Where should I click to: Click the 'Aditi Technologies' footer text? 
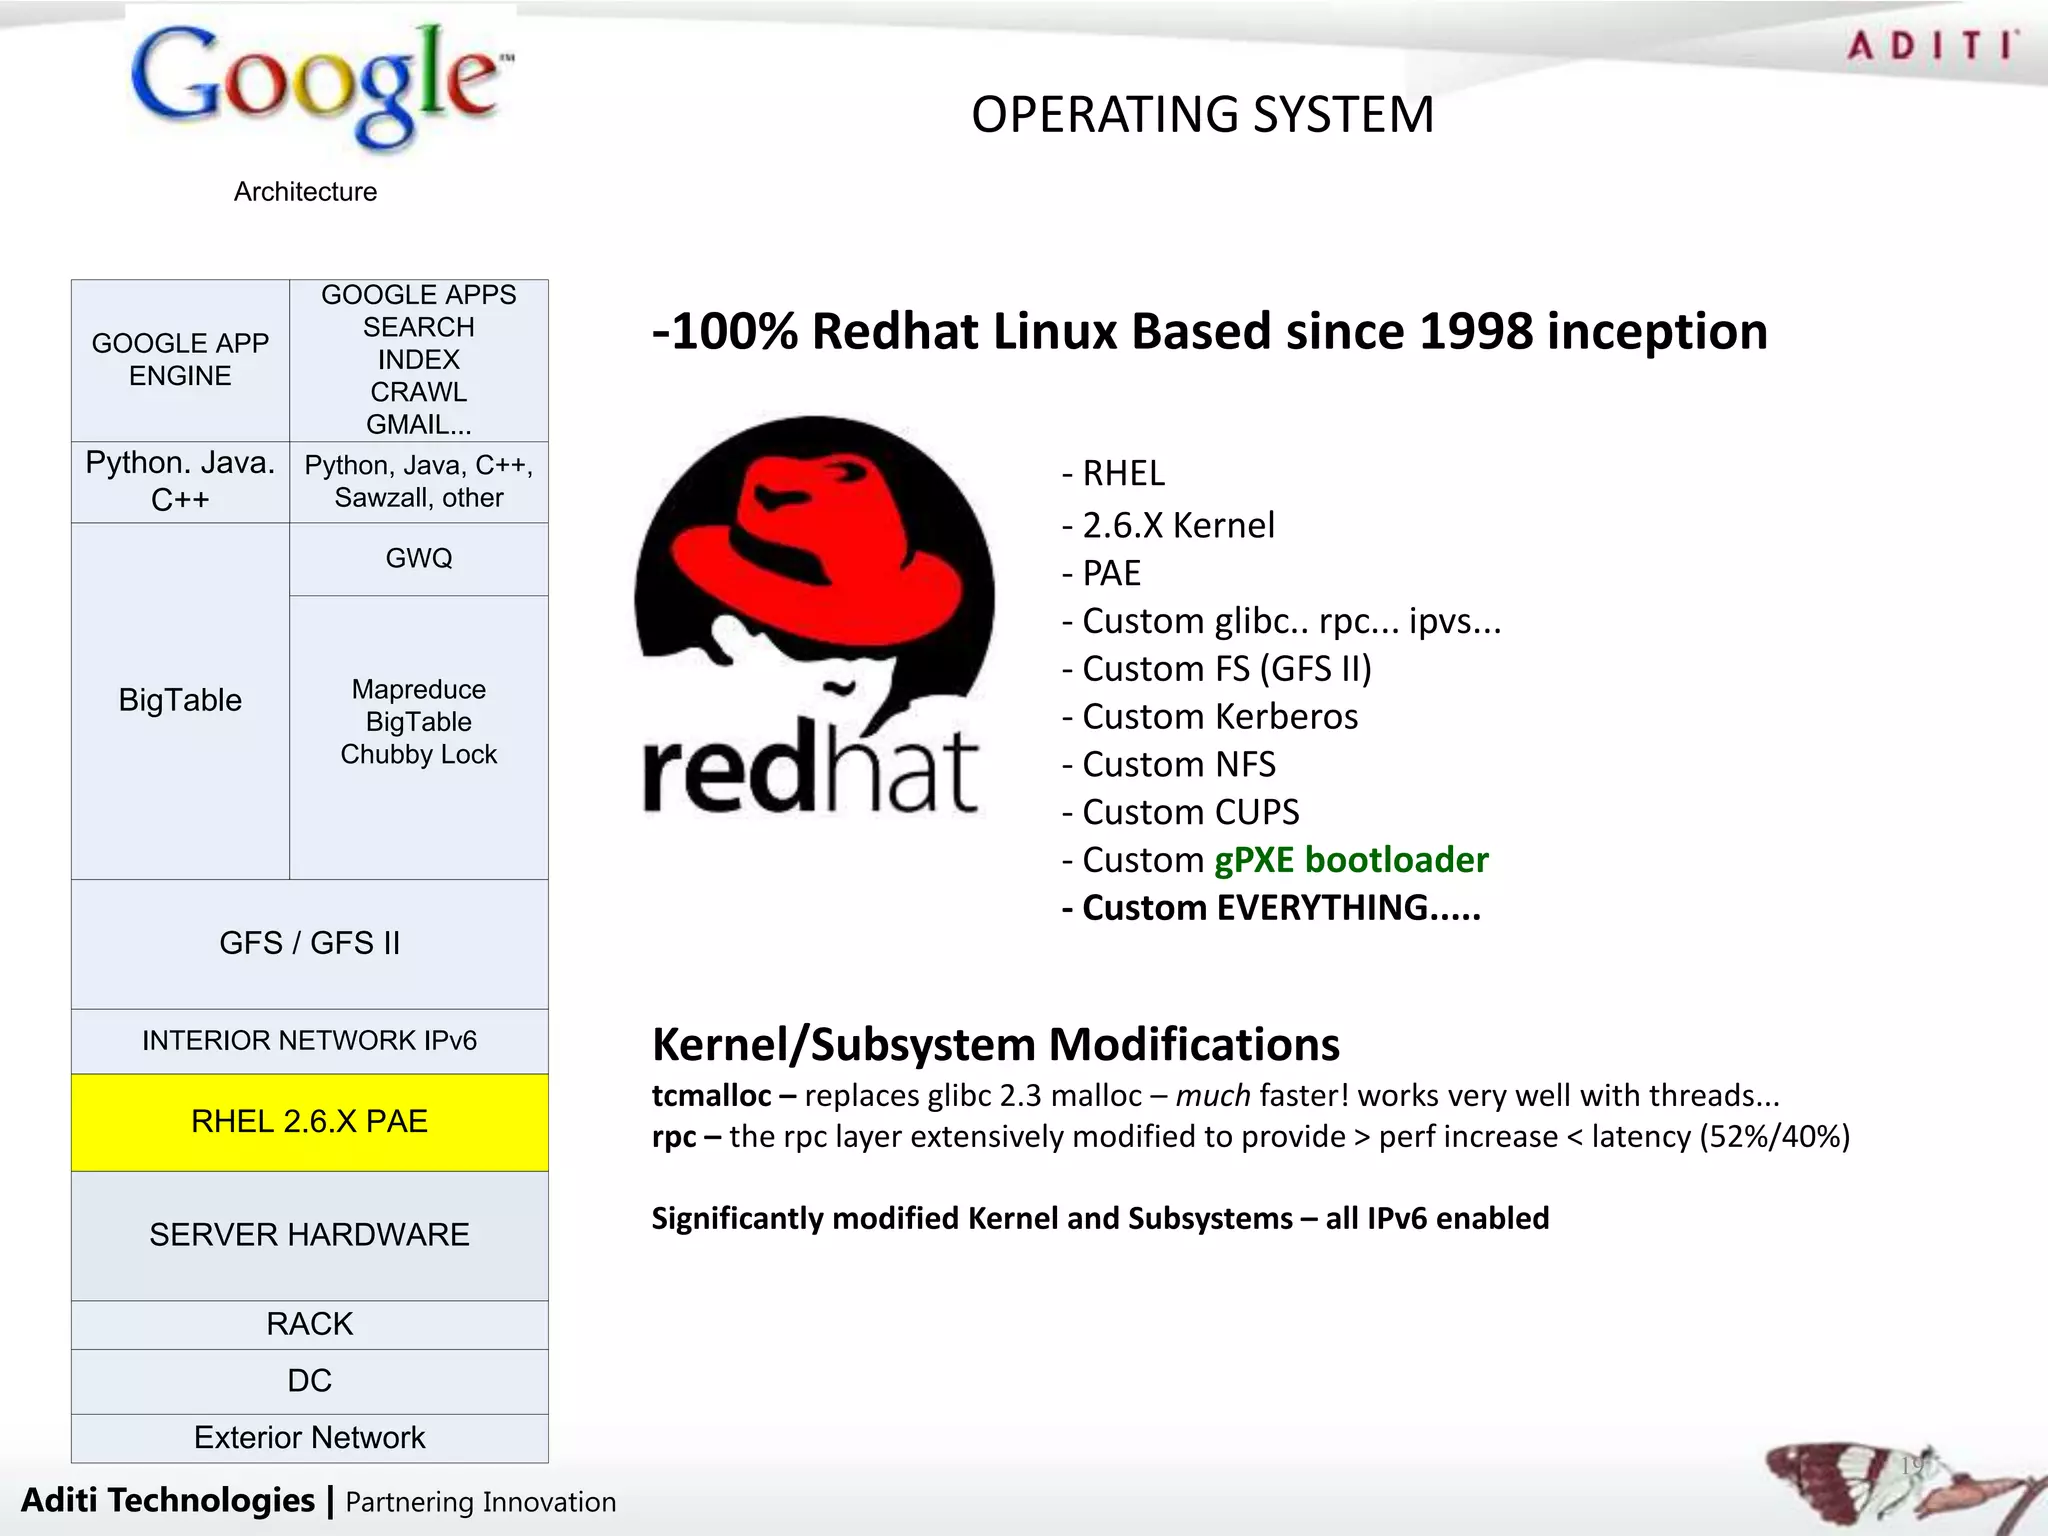(x=168, y=1500)
